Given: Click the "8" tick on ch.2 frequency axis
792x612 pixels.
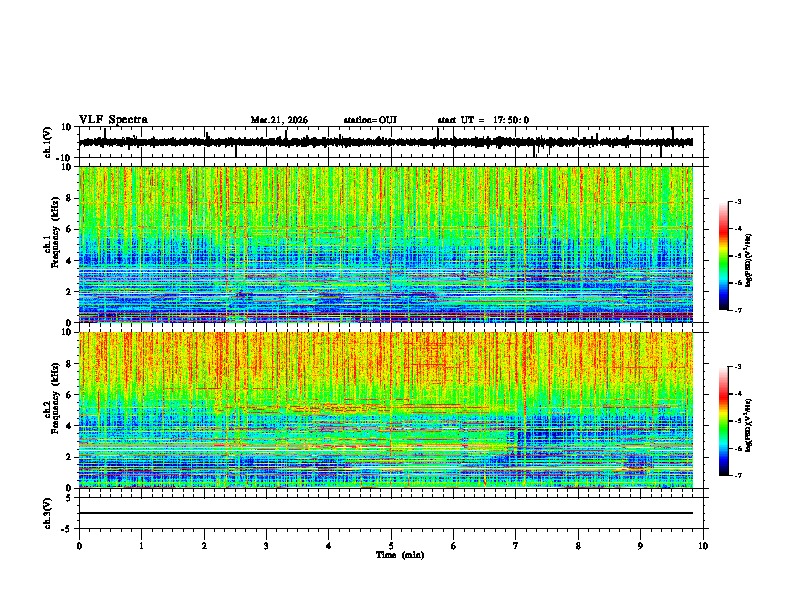Looking at the screenshot, I should [70, 364].
